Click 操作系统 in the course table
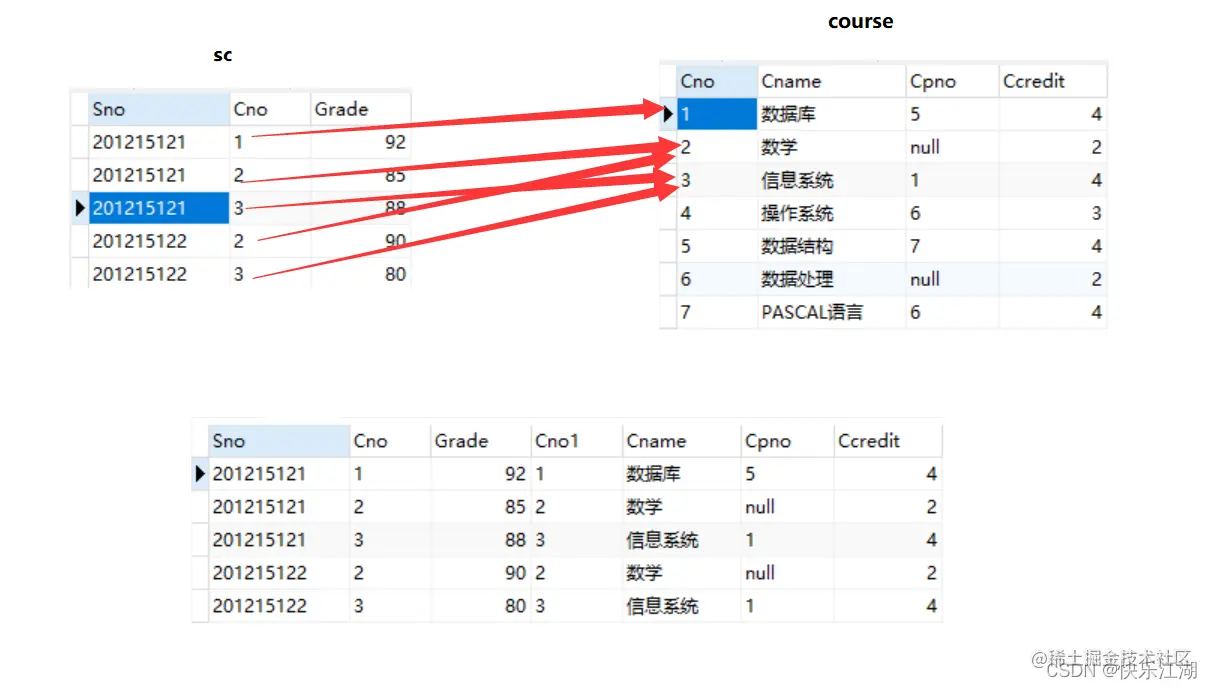 coord(797,213)
